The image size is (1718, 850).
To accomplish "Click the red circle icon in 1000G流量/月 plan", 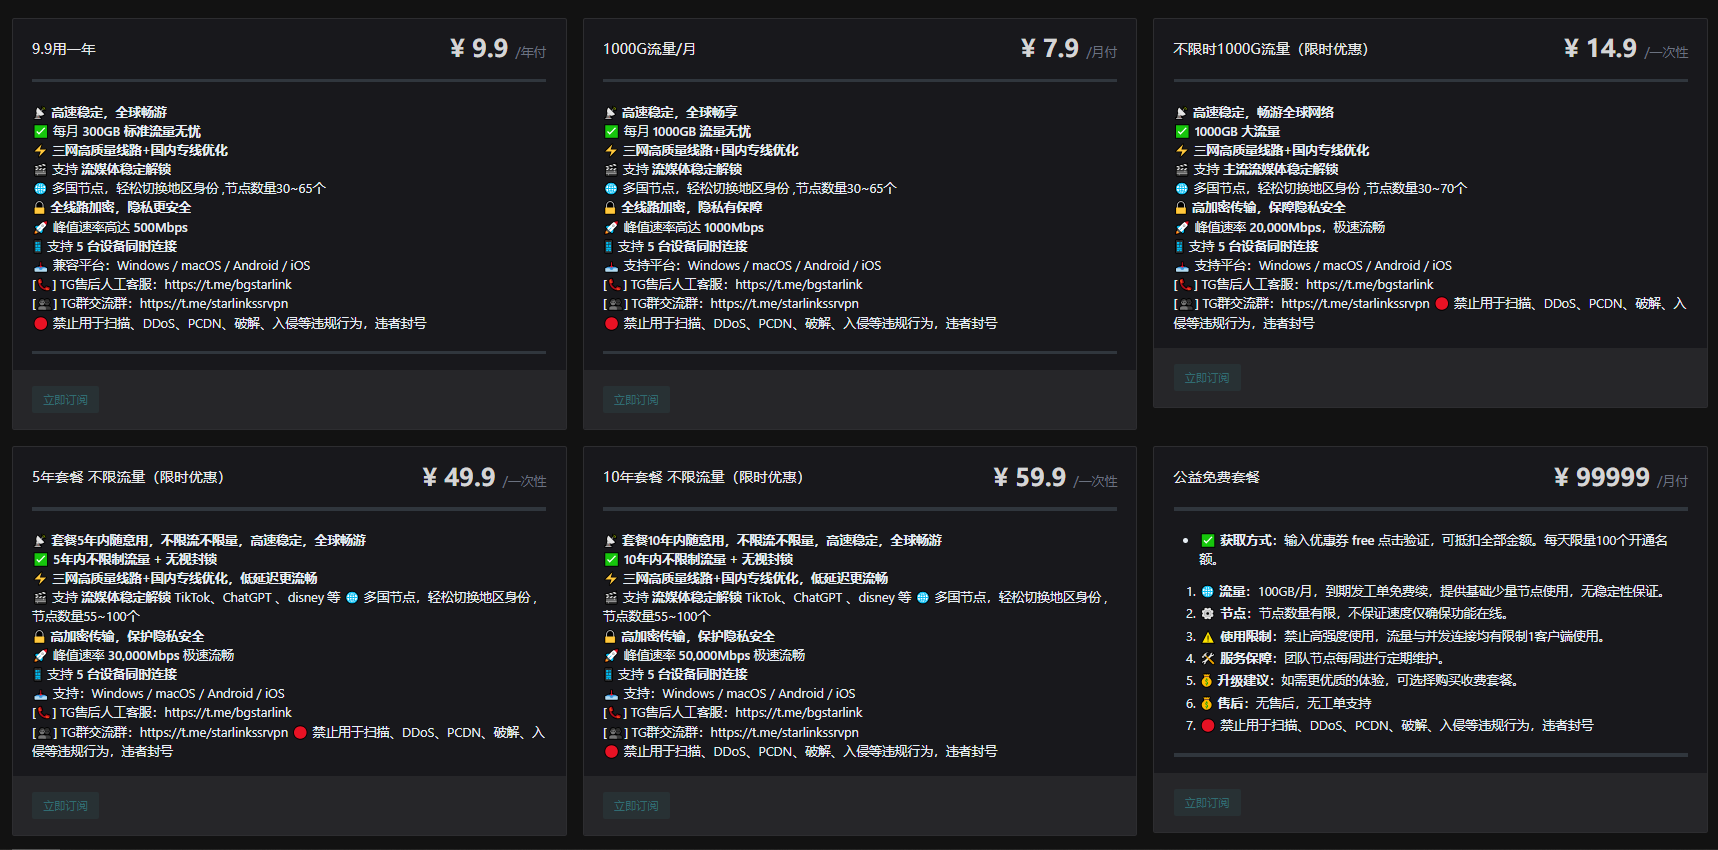I will [611, 324].
